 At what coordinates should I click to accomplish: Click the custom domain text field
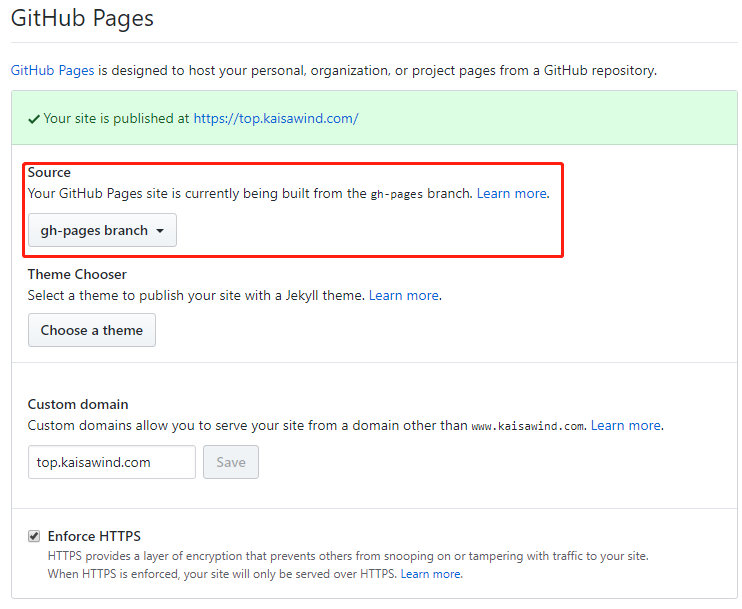(111, 462)
